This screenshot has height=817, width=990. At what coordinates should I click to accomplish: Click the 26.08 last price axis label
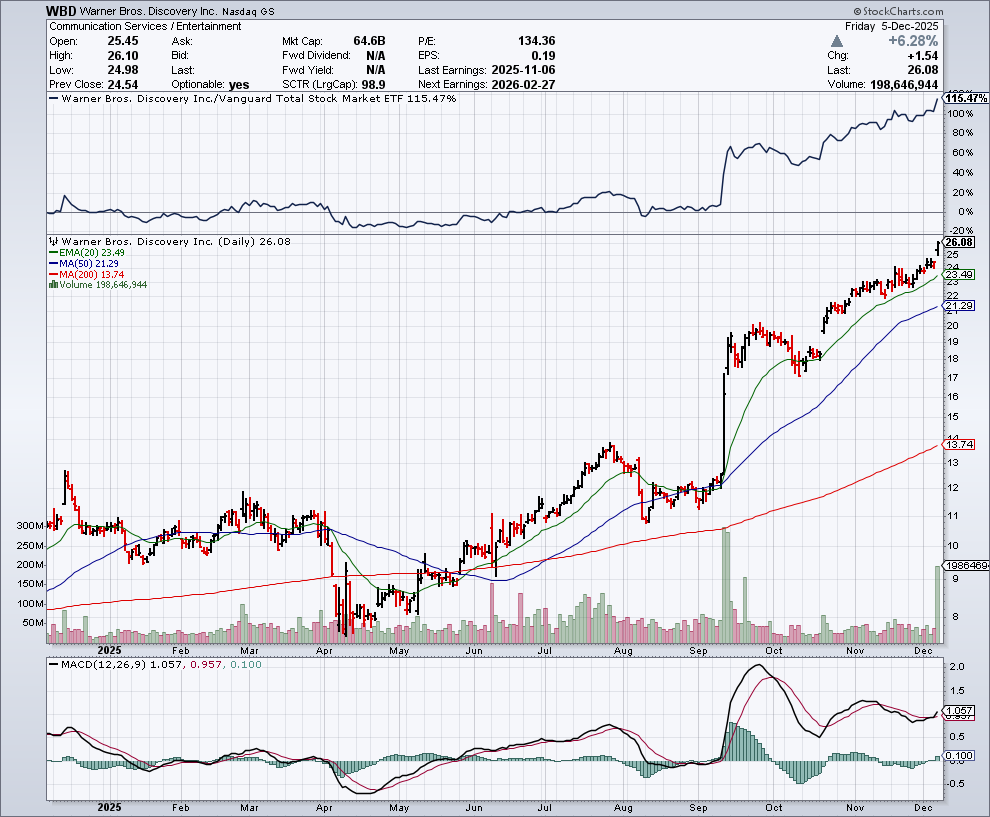(x=957, y=242)
